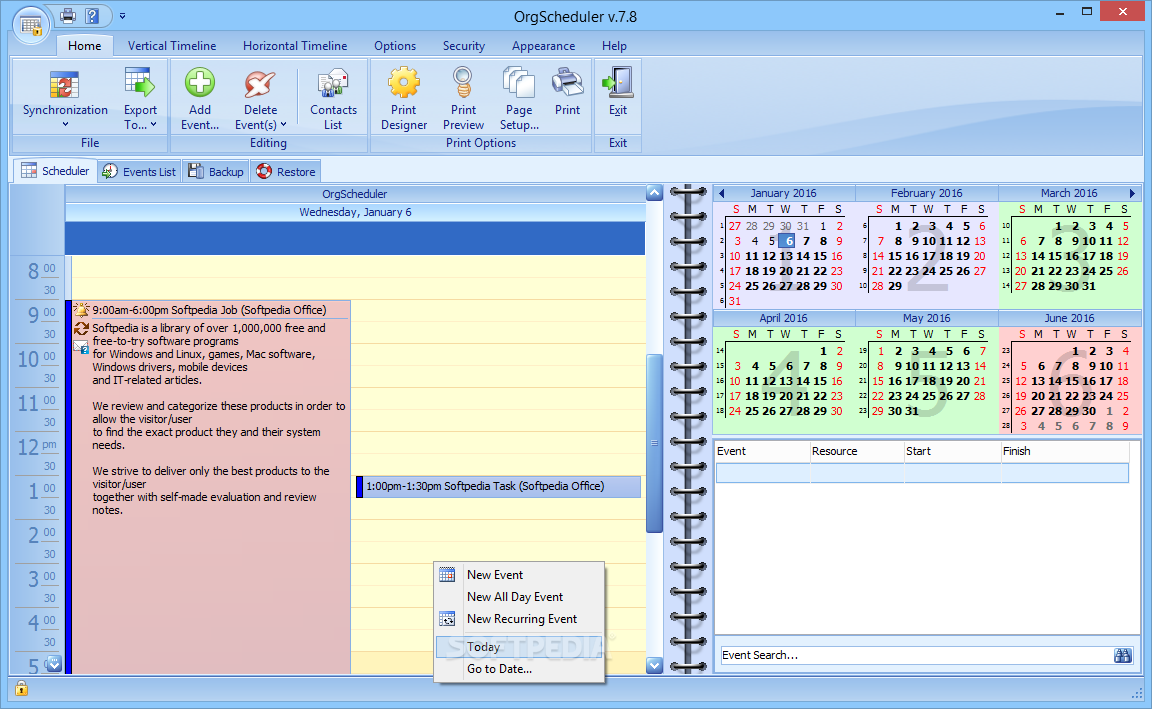The height and width of the screenshot is (709, 1152).
Task: Select the Restore tab
Action: [286, 171]
